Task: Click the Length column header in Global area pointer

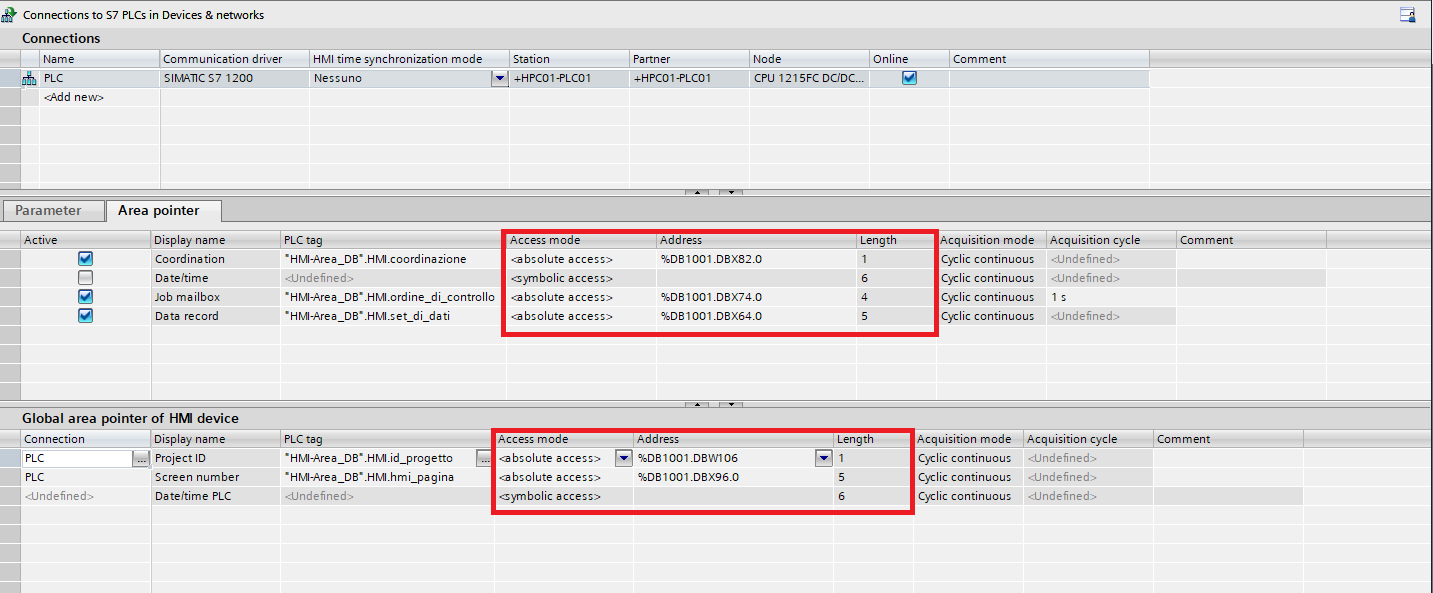Action: (874, 439)
